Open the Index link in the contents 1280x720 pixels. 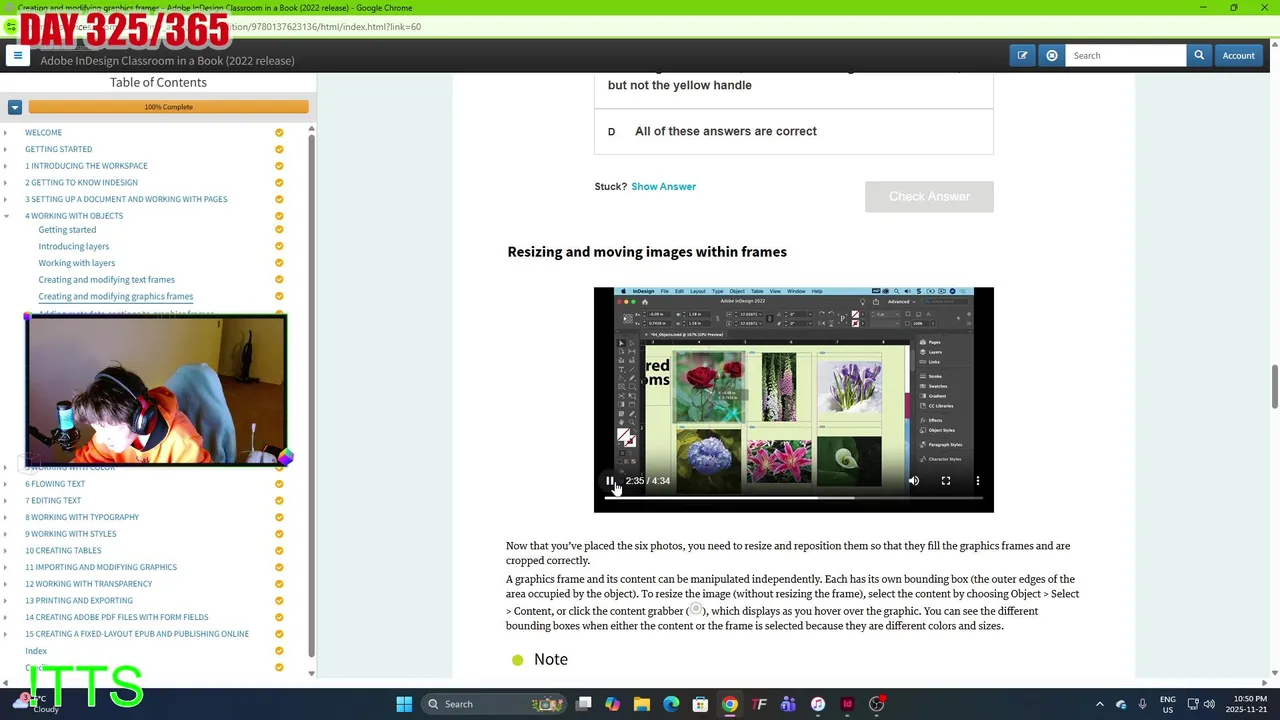pyautogui.click(x=36, y=651)
